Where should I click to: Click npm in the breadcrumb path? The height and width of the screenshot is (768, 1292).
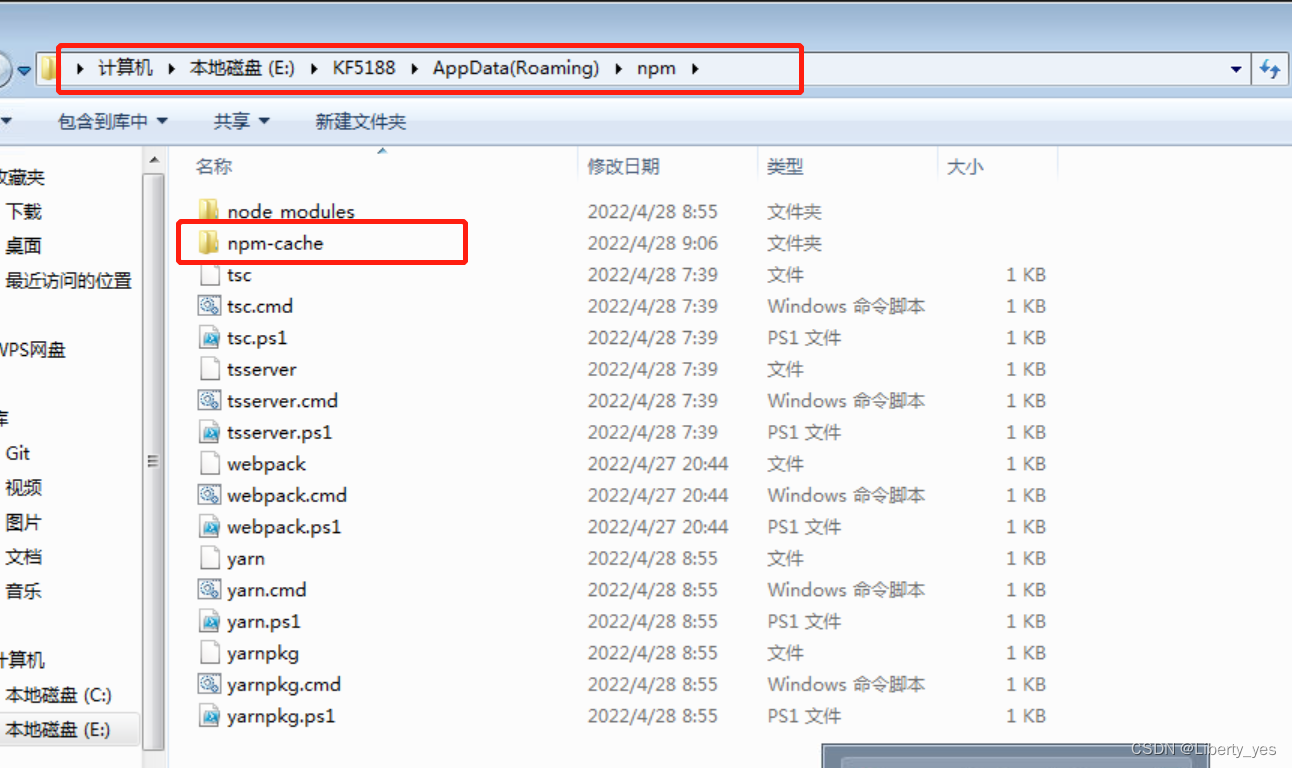[x=656, y=69]
